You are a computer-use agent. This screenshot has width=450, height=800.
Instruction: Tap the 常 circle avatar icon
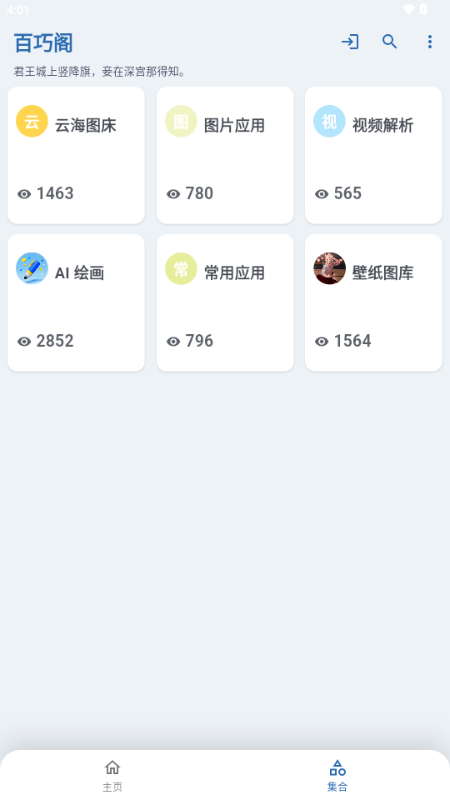[x=181, y=268]
